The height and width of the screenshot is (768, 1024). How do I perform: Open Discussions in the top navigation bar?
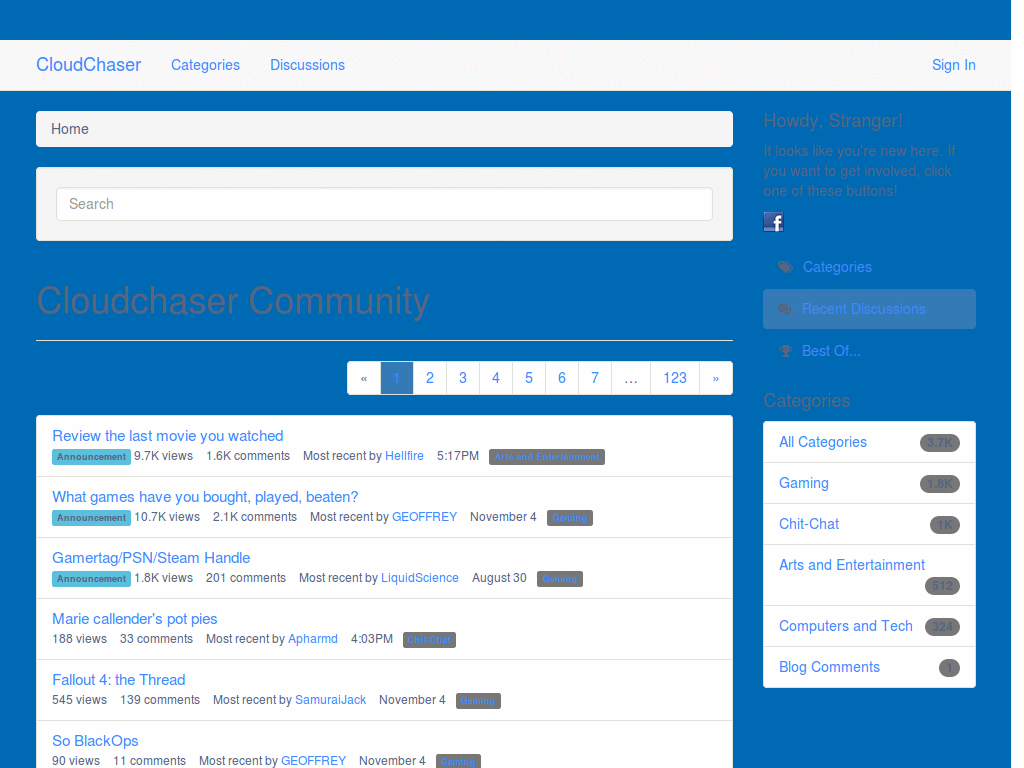(x=308, y=65)
